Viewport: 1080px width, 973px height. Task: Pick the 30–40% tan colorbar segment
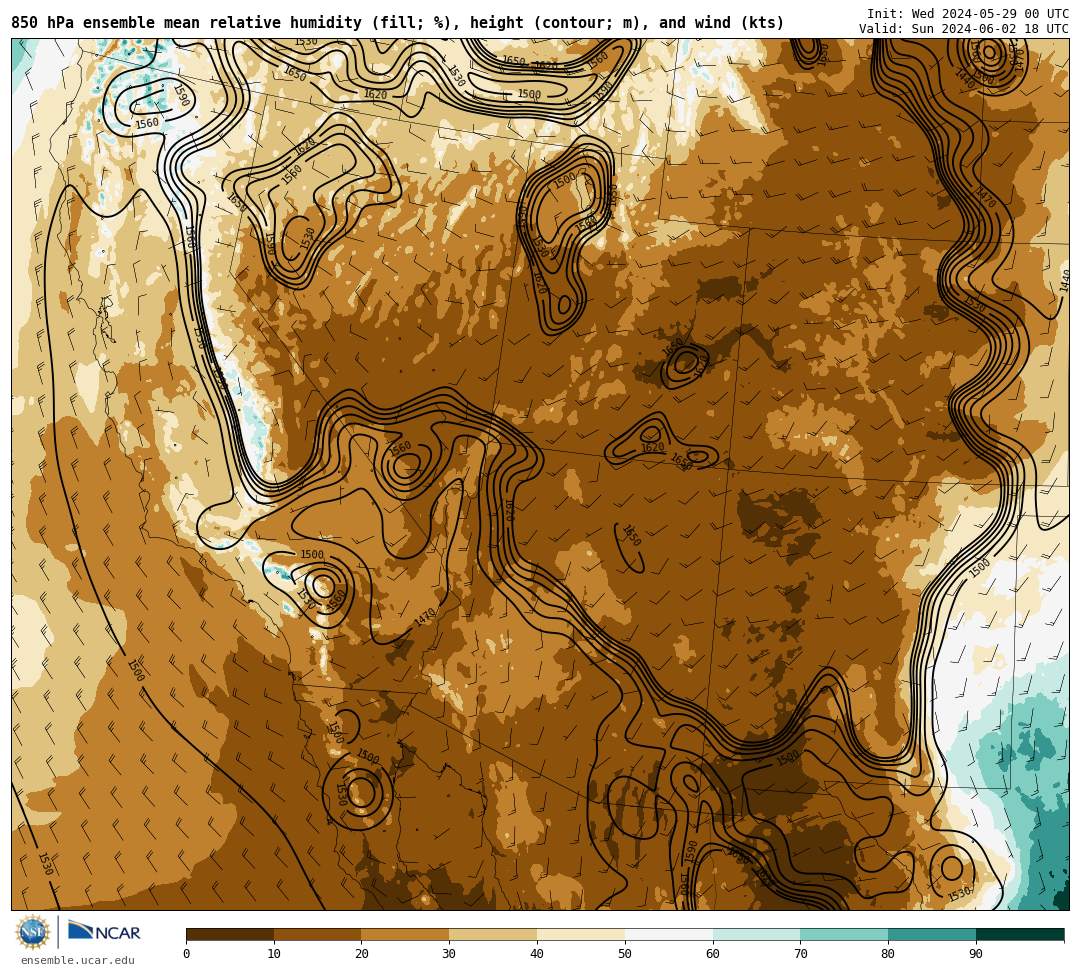[x=493, y=934]
